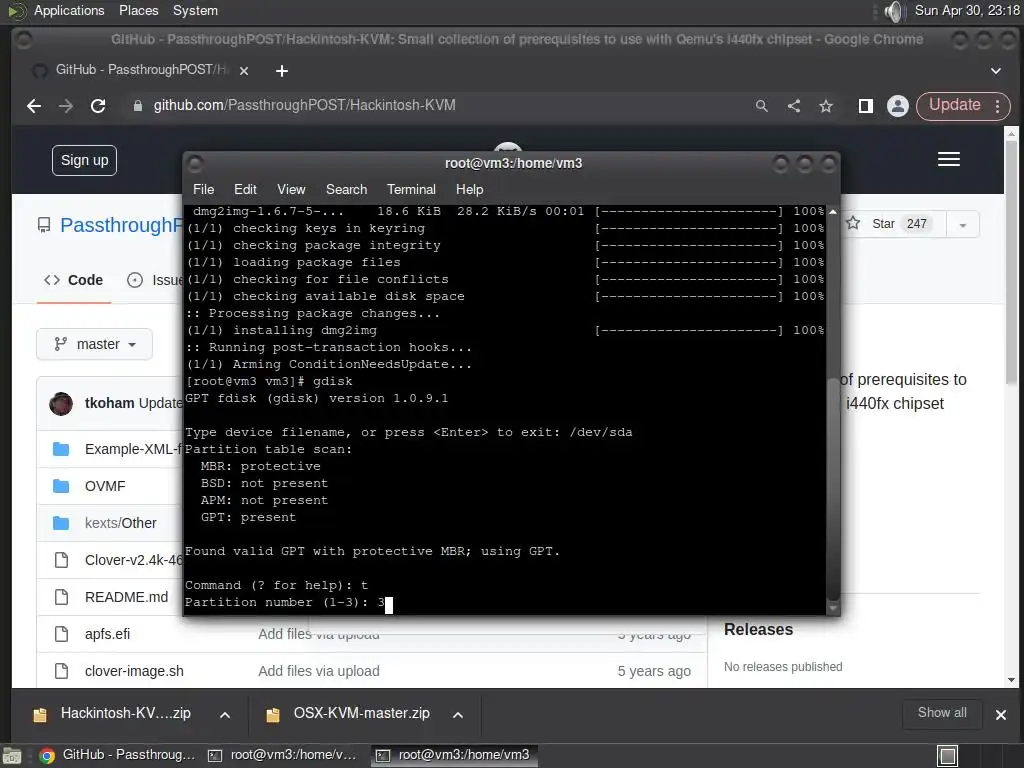Click the Clover-v2.4k file icon
The width and height of the screenshot is (1024, 768).
(x=61, y=560)
